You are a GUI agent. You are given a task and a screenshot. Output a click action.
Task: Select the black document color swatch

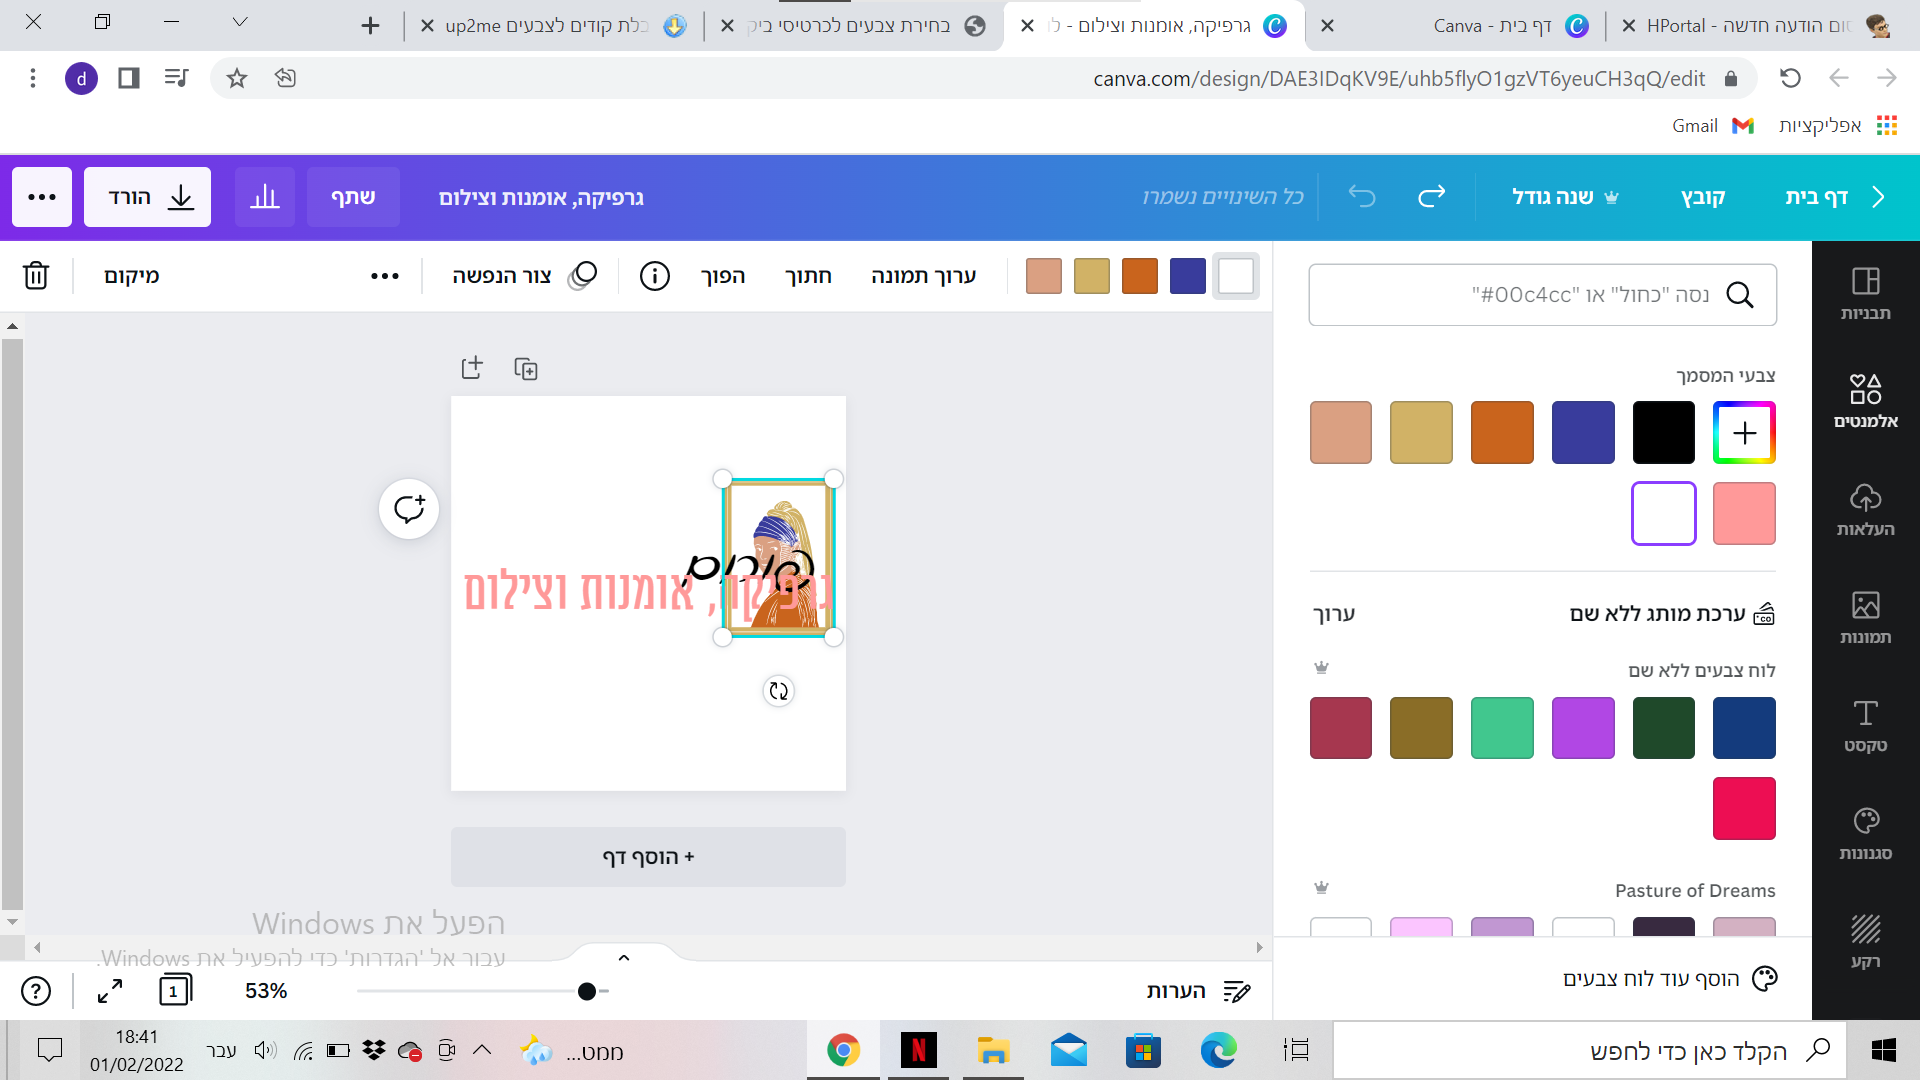tap(1664, 432)
